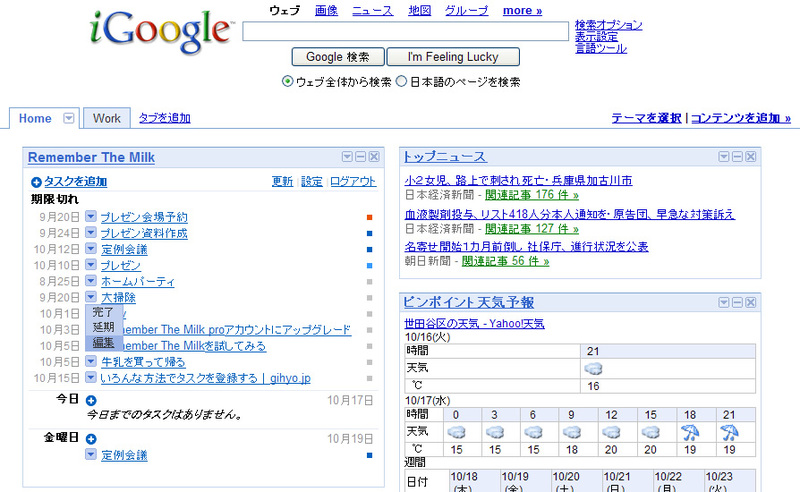Click orange priority marker for プレゼン会場予約

coord(369,217)
